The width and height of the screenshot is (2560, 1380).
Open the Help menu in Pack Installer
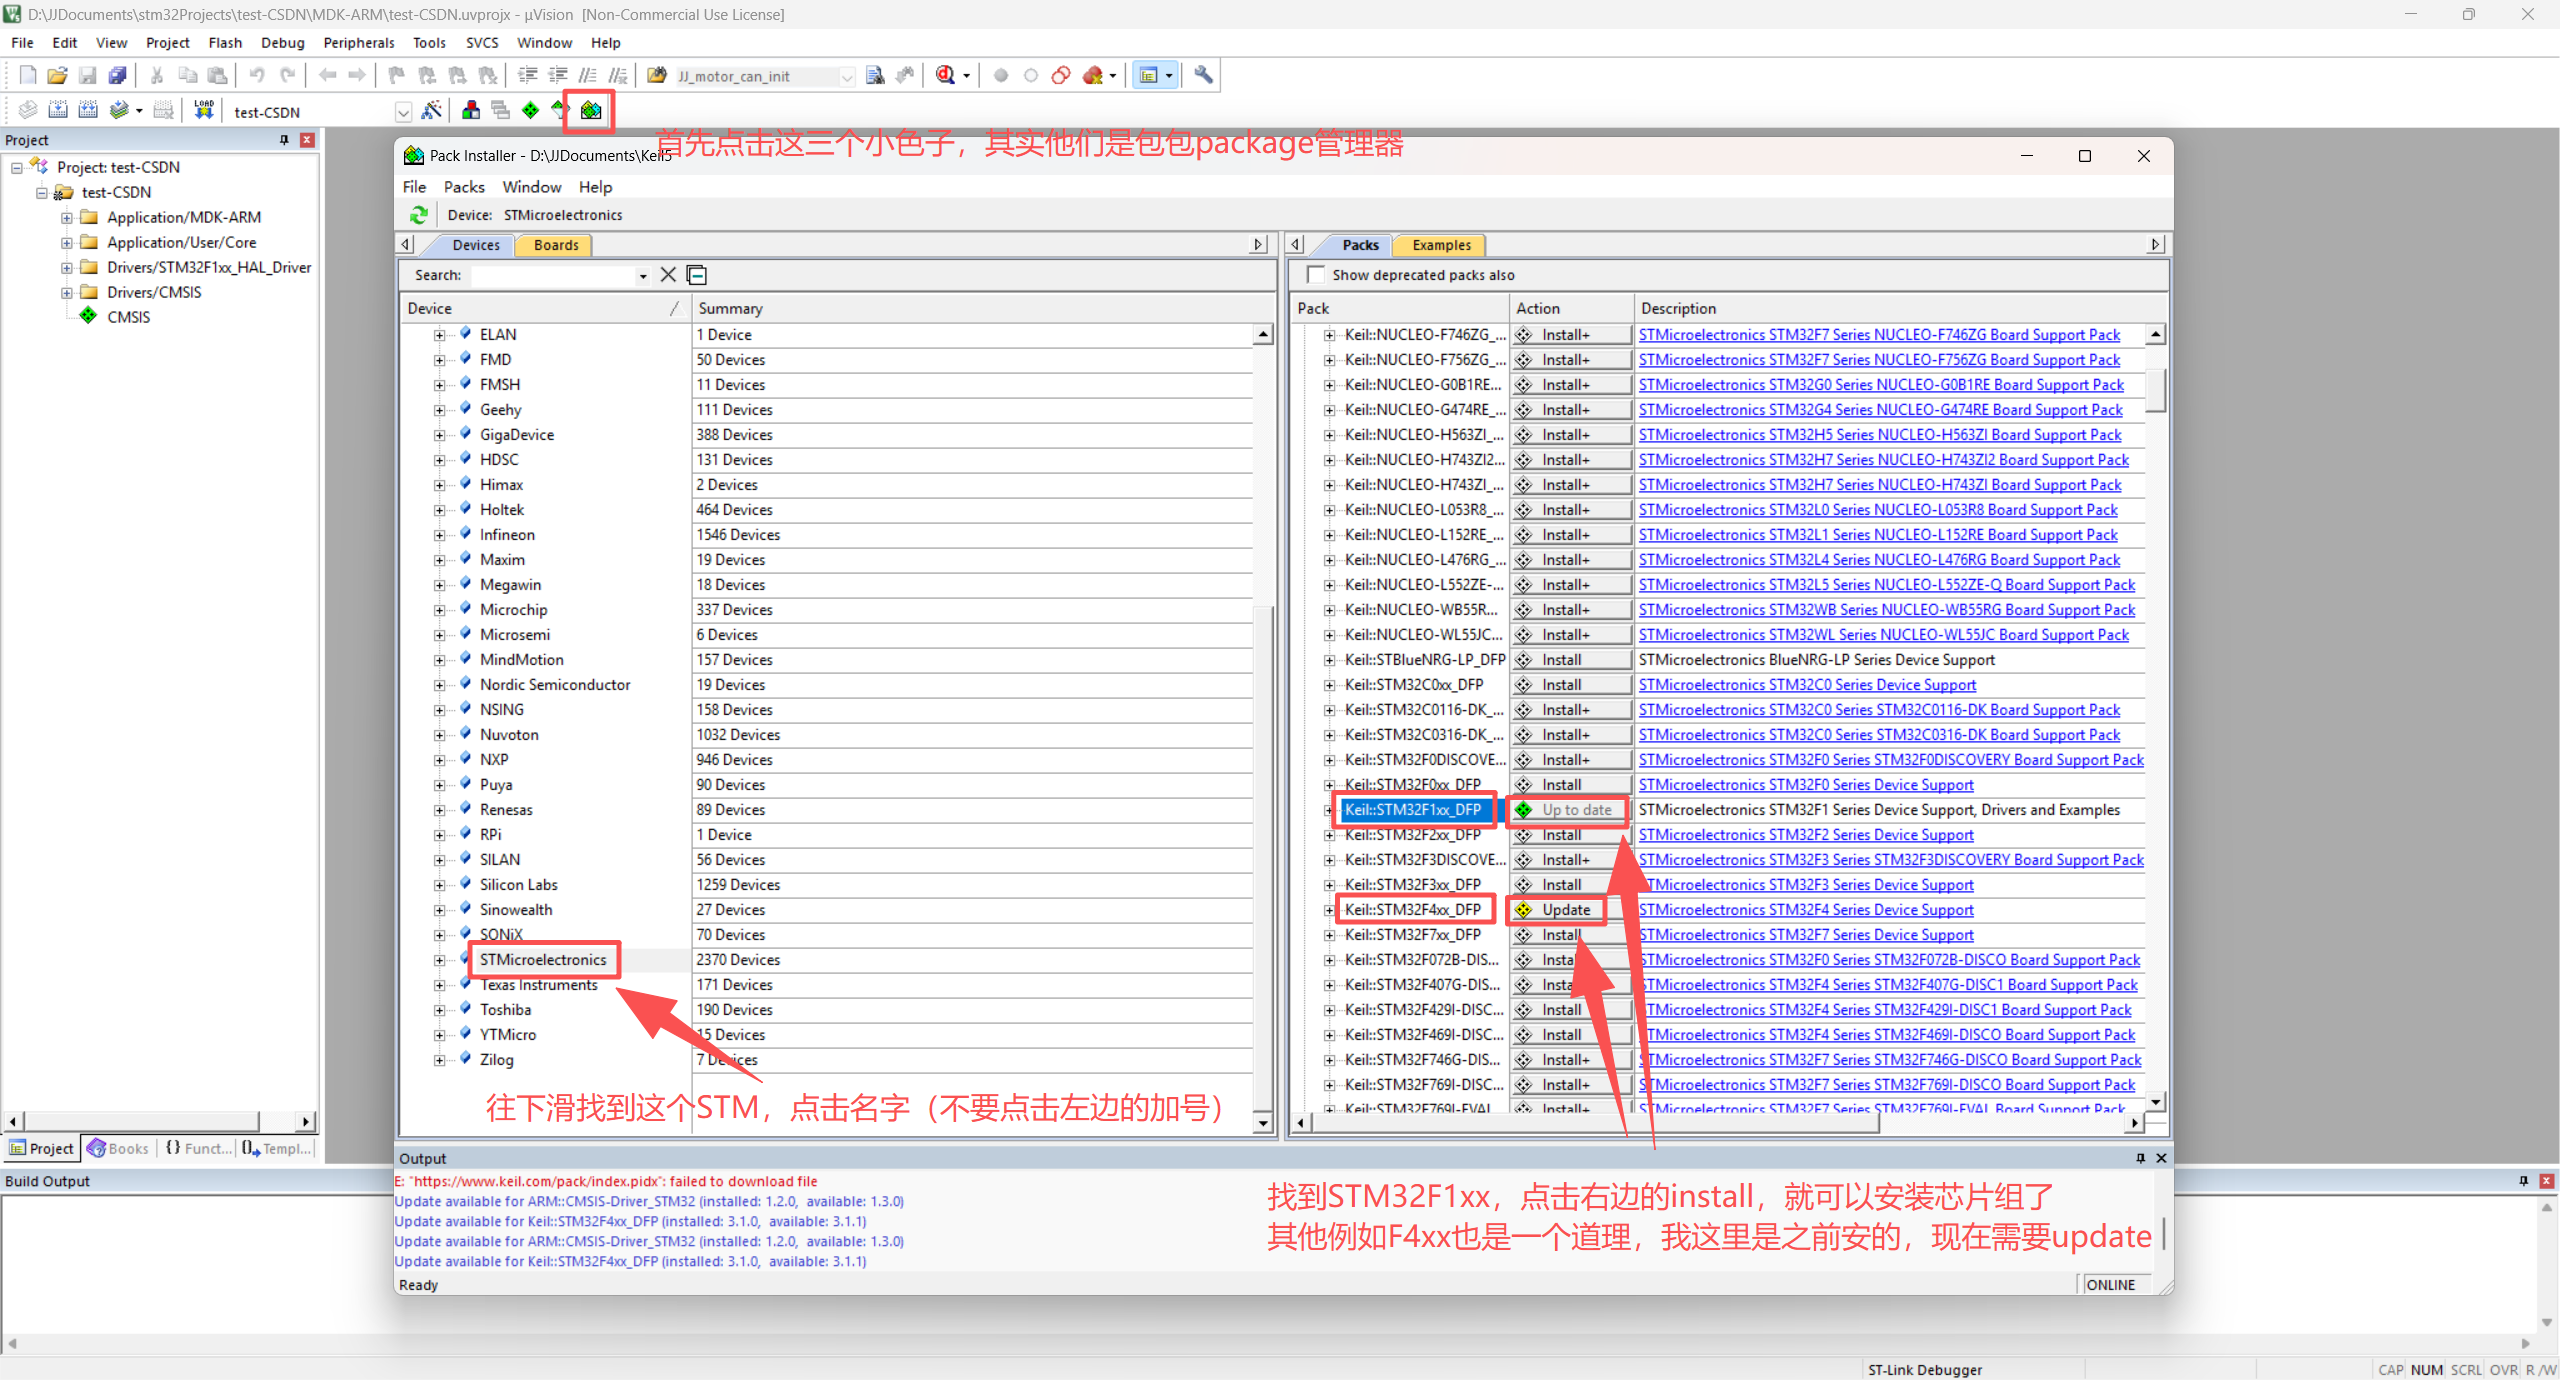595,187
